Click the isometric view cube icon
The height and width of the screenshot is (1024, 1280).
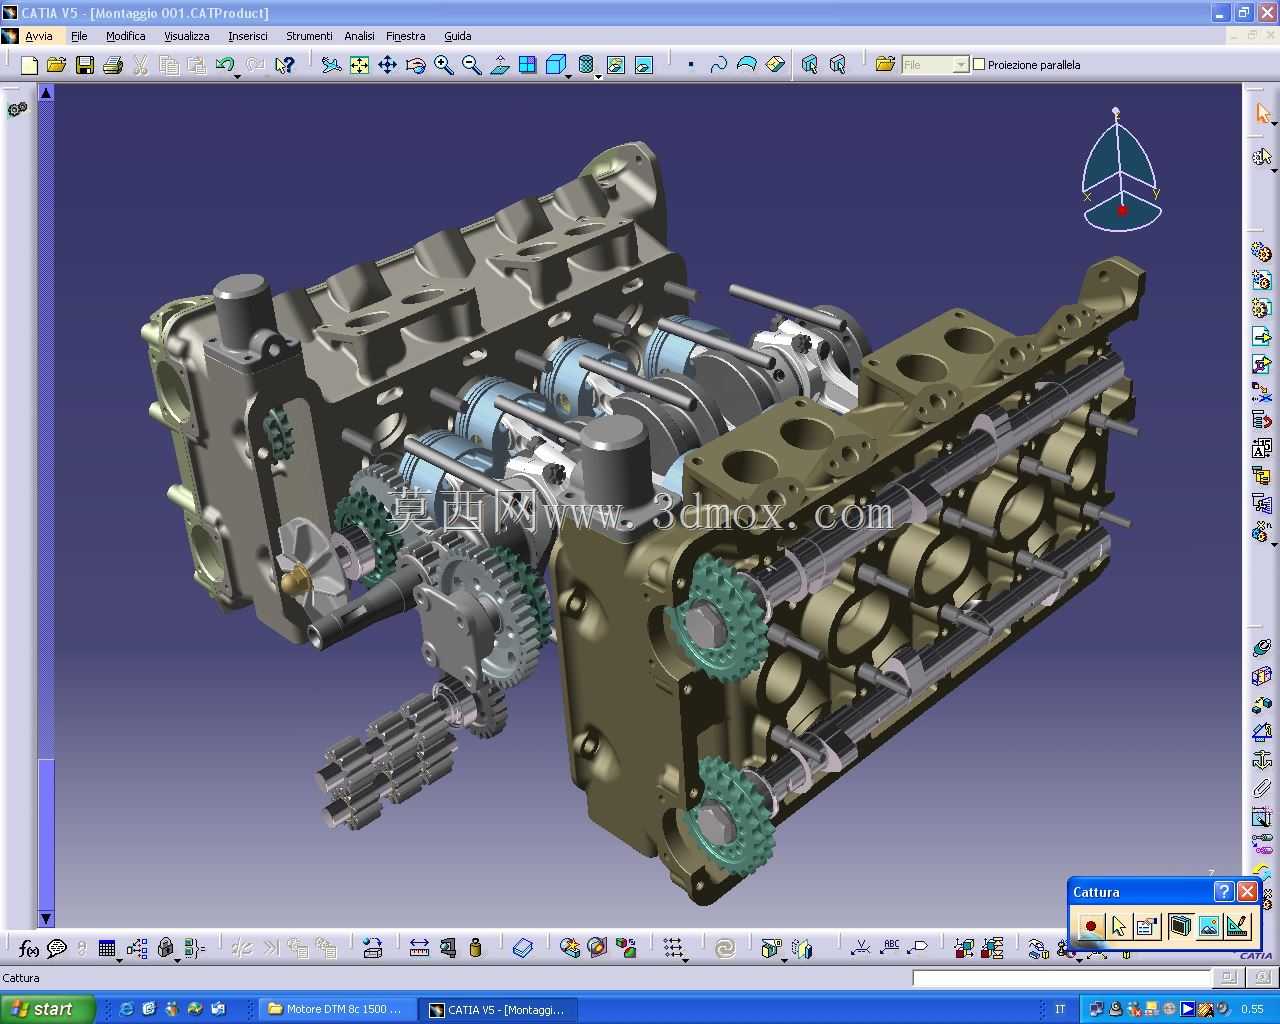pyautogui.click(x=555, y=65)
